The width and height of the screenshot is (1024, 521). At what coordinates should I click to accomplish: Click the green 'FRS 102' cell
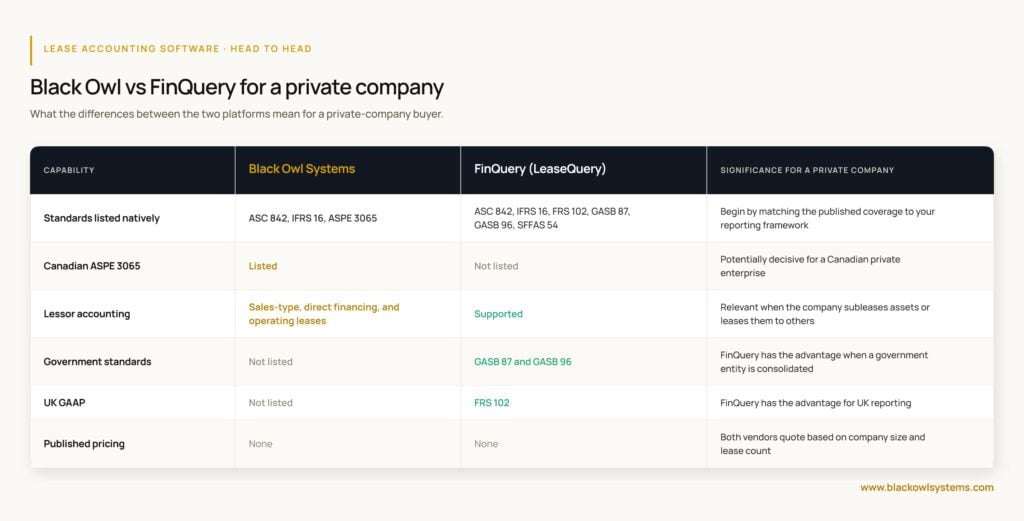tap(492, 402)
